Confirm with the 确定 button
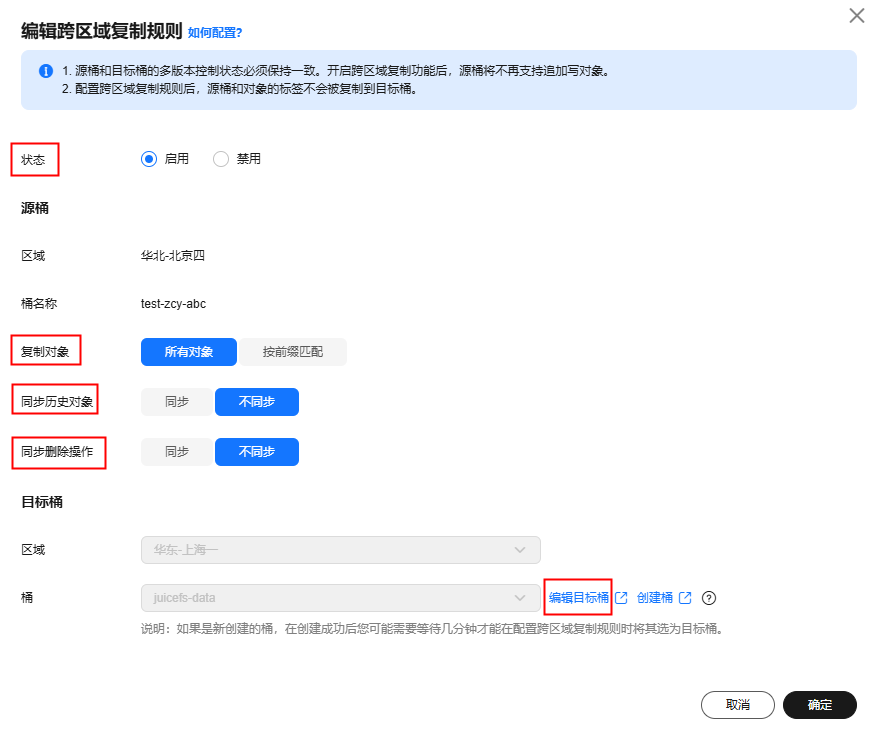The image size is (876, 729). point(820,705)
